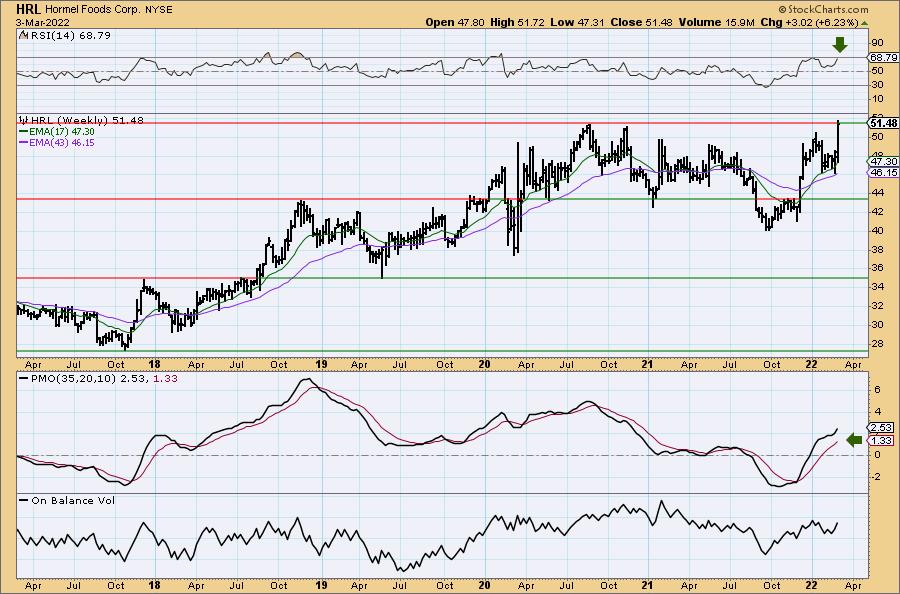Click year 22 label under OBV panel
This screenshot has width=900, height=594.
(x=811, y=585)
